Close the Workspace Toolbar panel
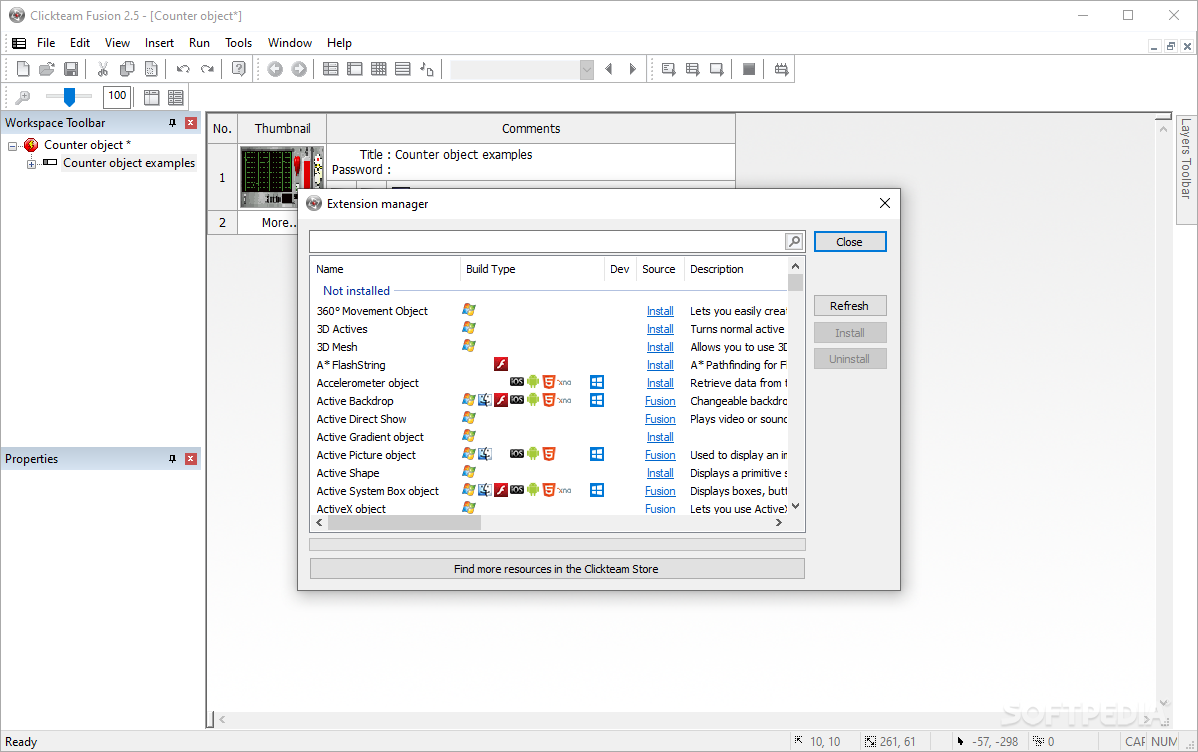Screen dimensions: 1198x752 click(x=191, y=123)
